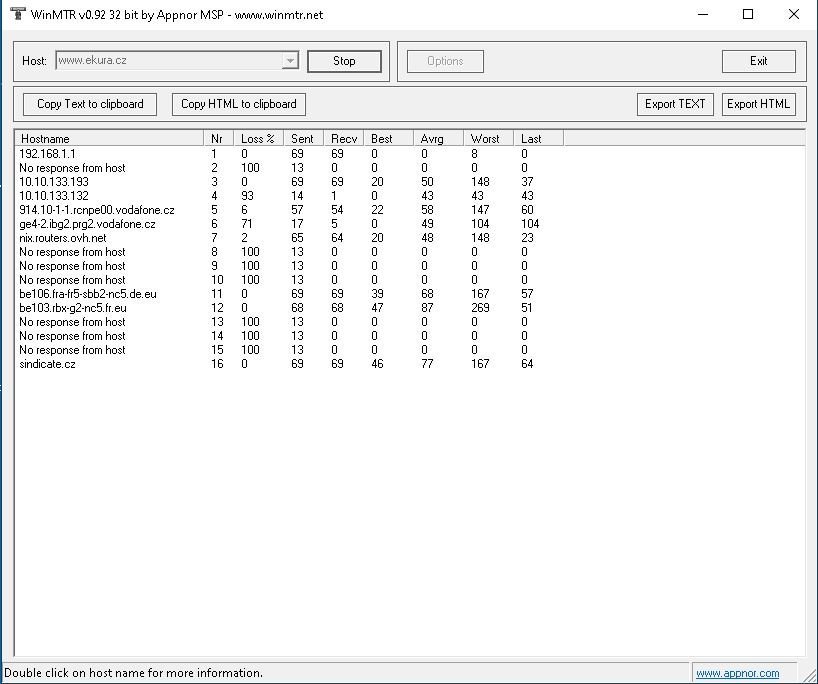Click the Host input field

point(168,61)
